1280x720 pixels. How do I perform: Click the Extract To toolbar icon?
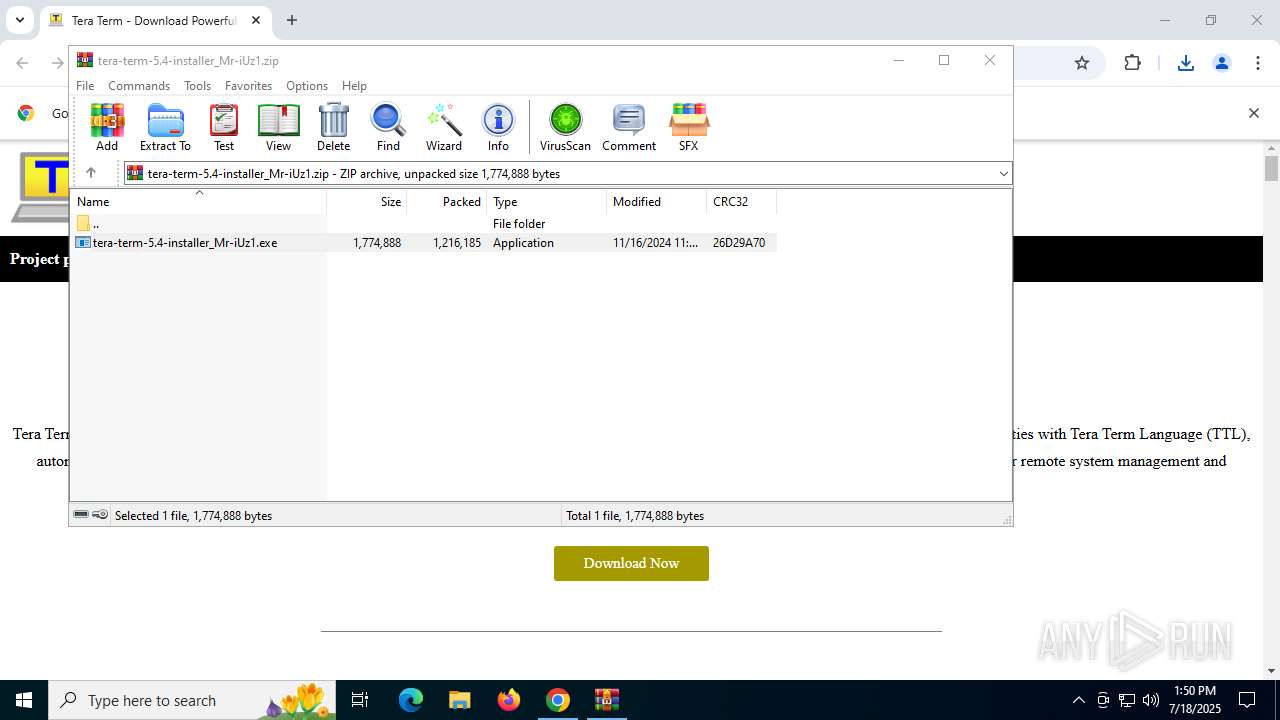click(165, 127)
